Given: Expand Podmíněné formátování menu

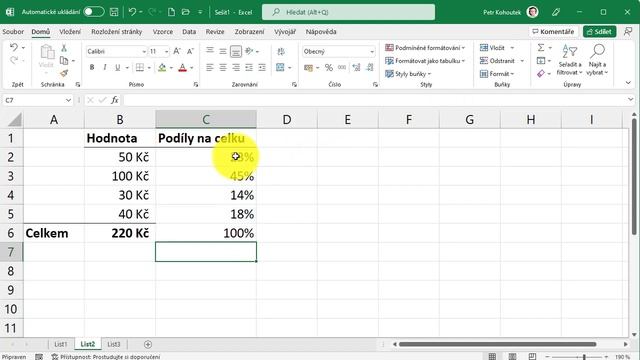Looking at the screenshot, I should [425, 48].
